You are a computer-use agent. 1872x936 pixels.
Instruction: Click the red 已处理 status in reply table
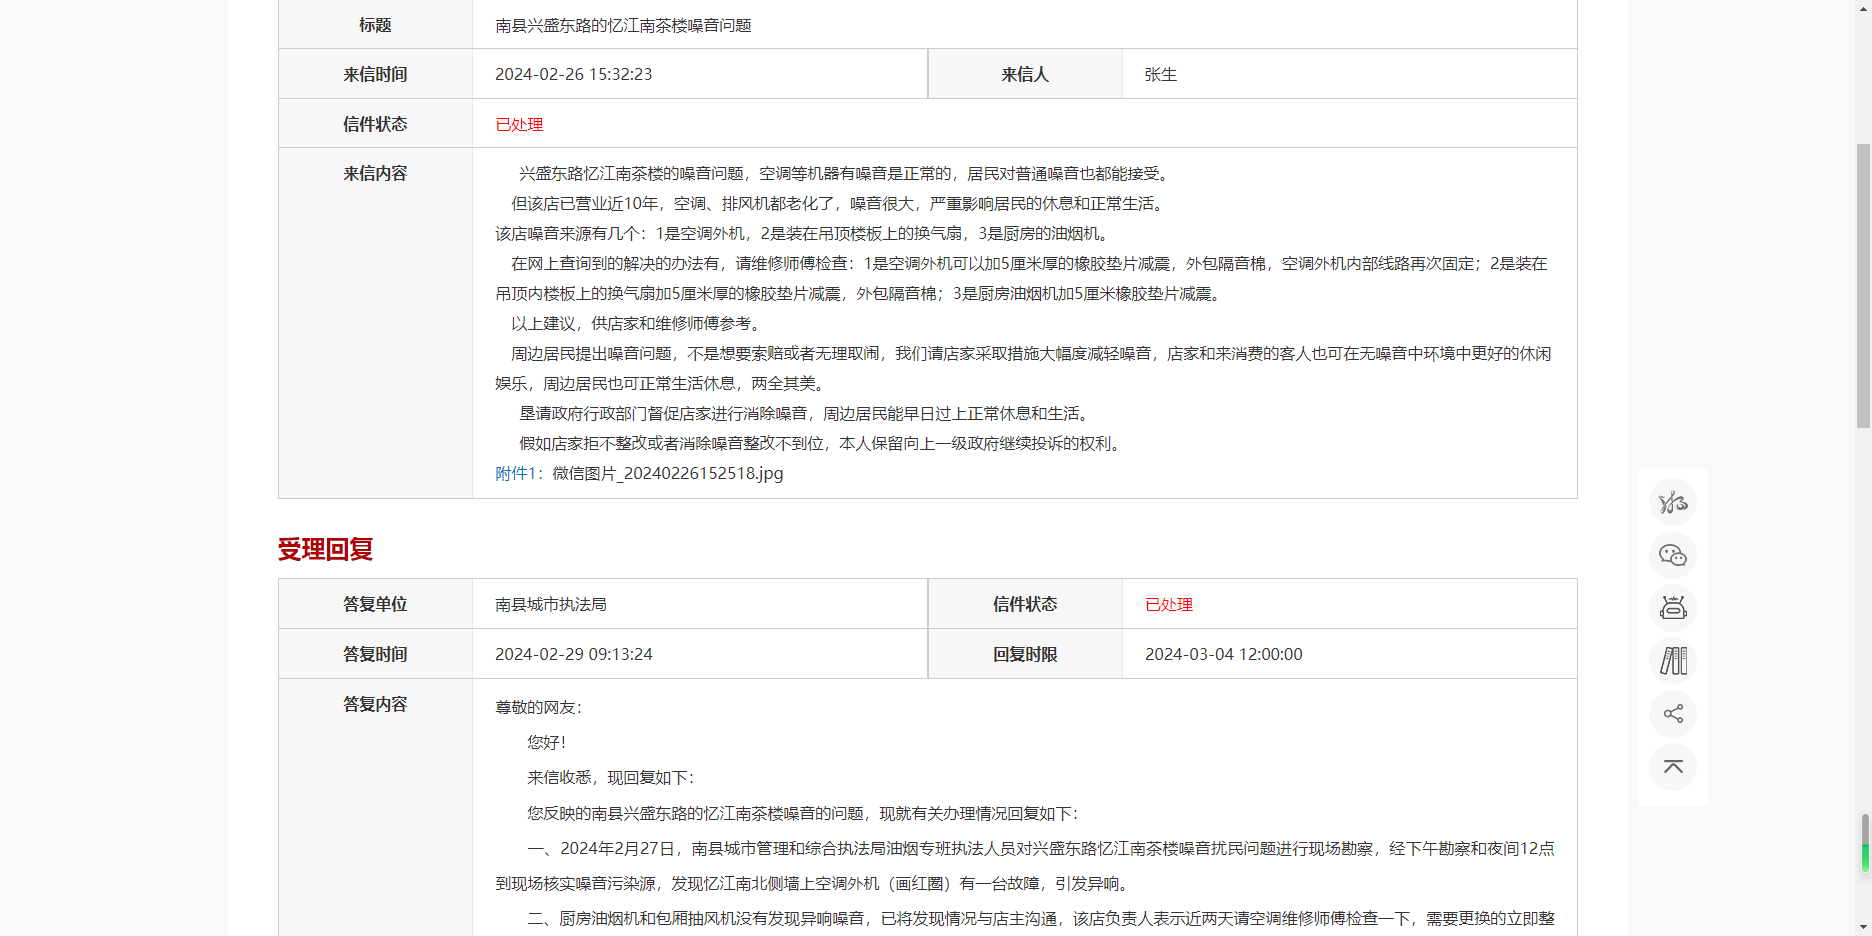(1168, 605)
